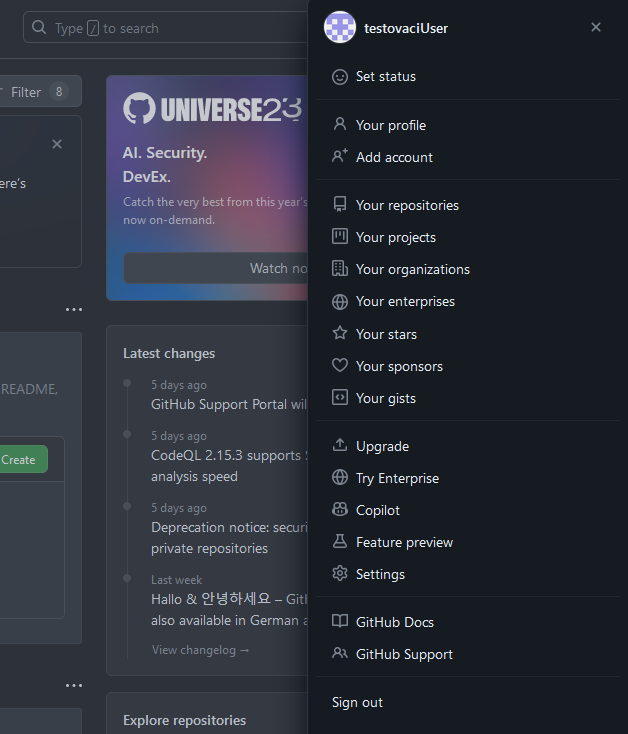
Task: Click the Copilot icon in menu
Action: [x=340, y=509]
